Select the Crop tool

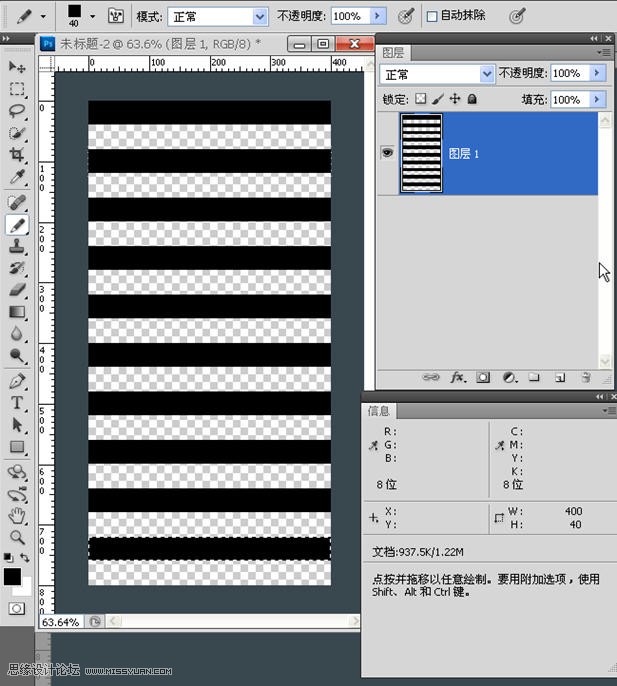point(17,154)
